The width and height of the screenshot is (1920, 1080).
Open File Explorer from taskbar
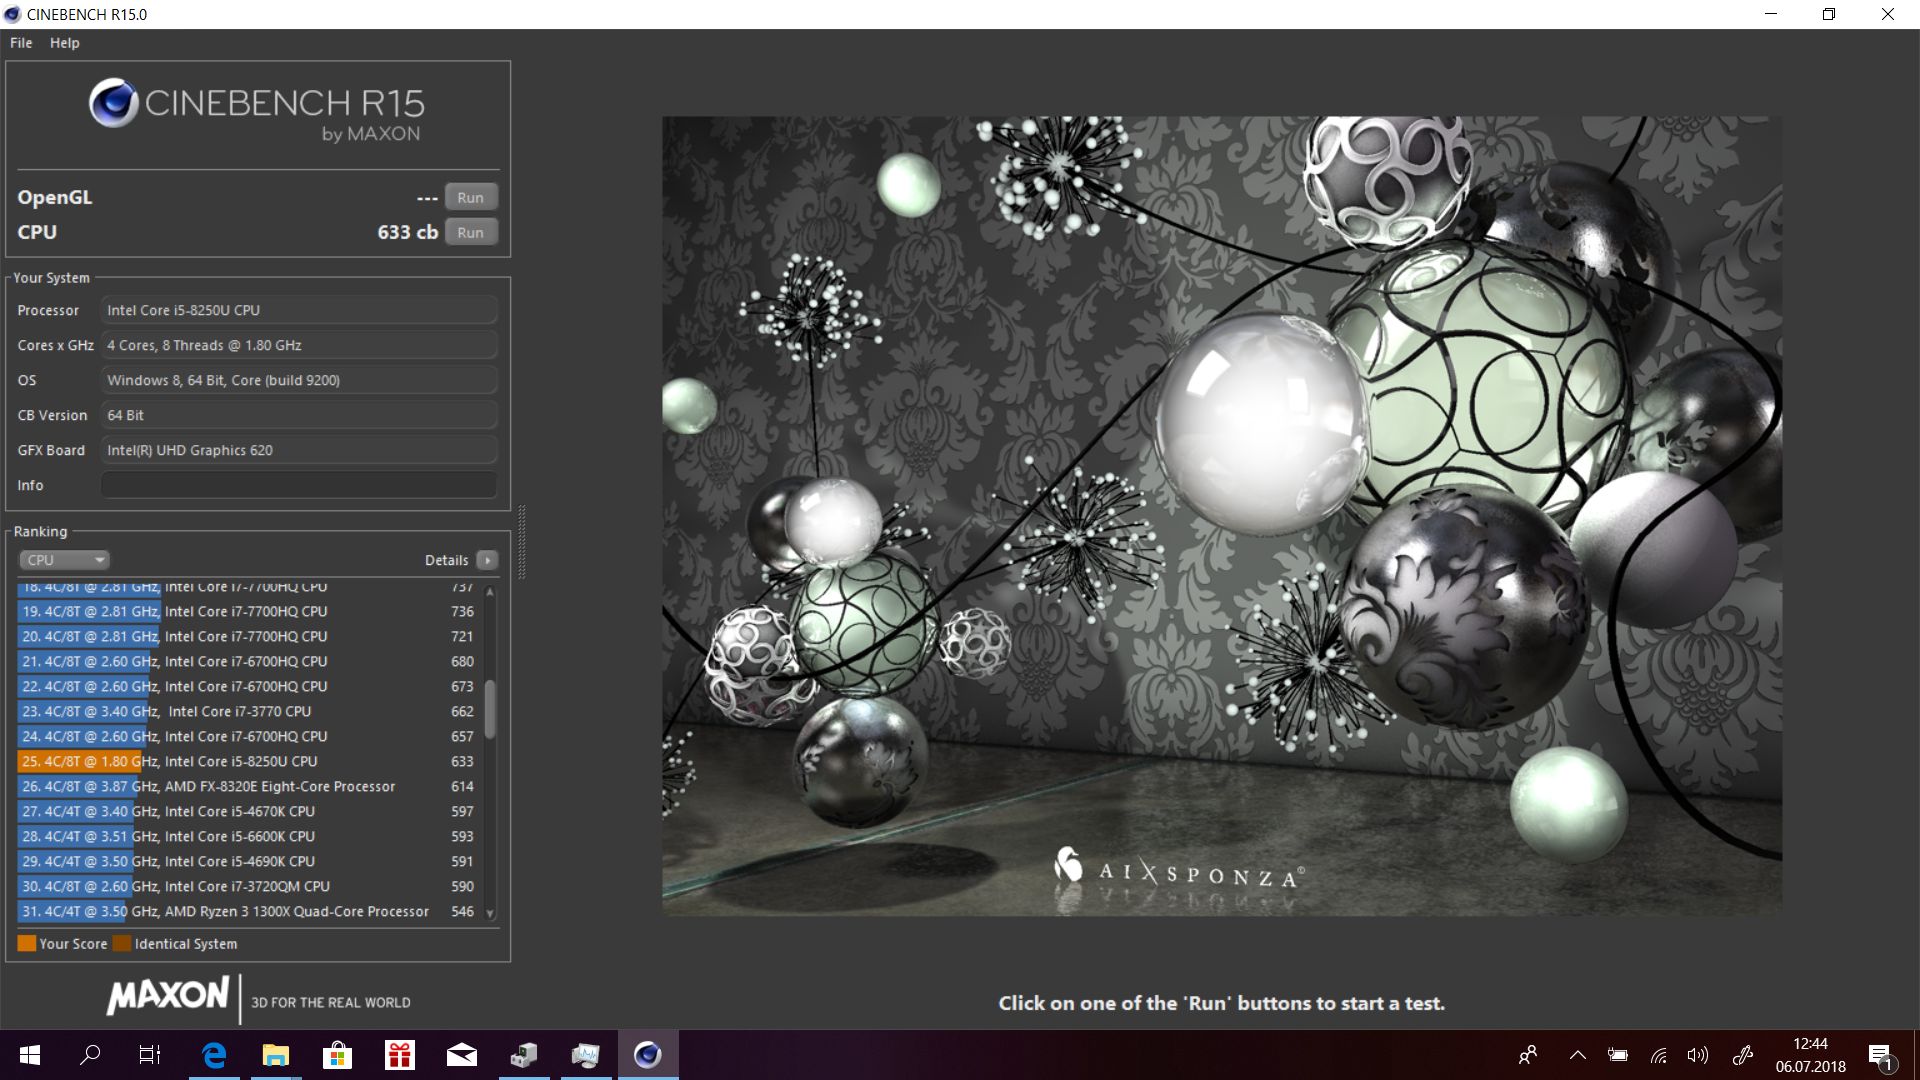275,1055
